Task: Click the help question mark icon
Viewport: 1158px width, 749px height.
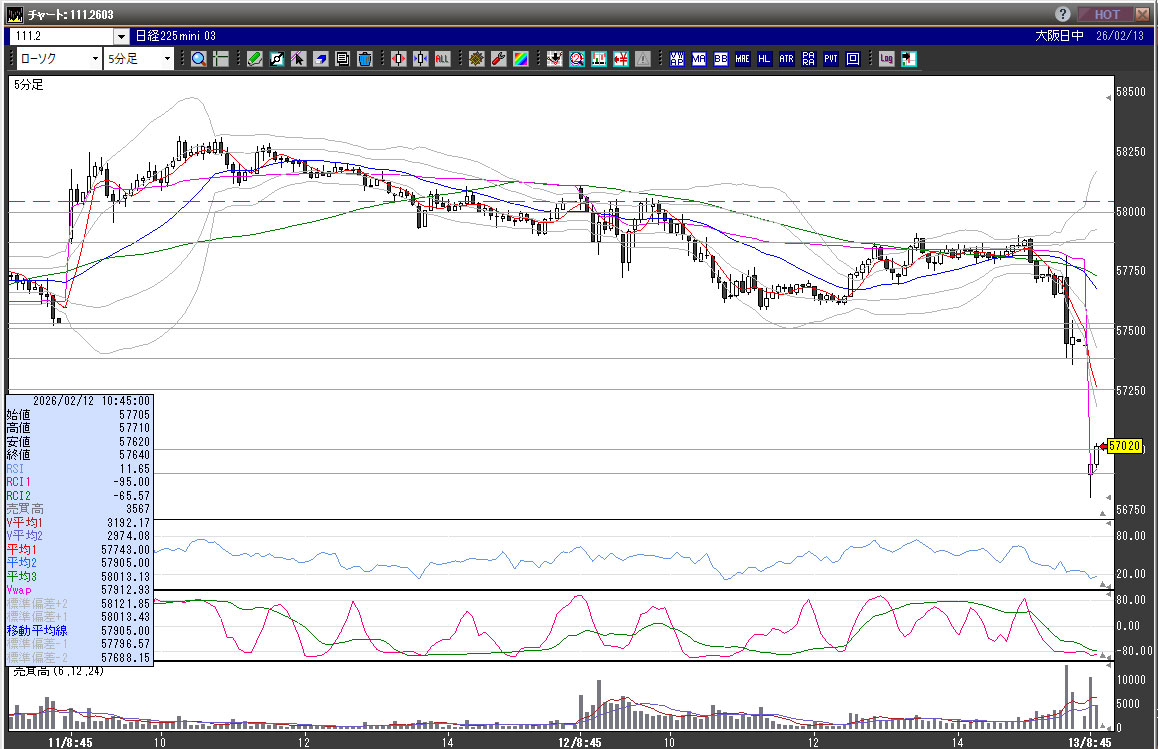Action: [x=1063, y=14]
